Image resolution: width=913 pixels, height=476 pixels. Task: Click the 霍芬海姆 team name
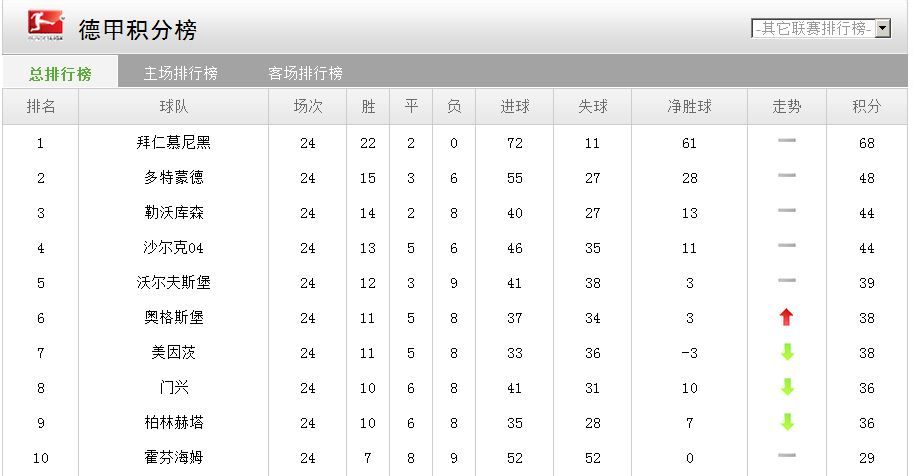click(174, 458)
